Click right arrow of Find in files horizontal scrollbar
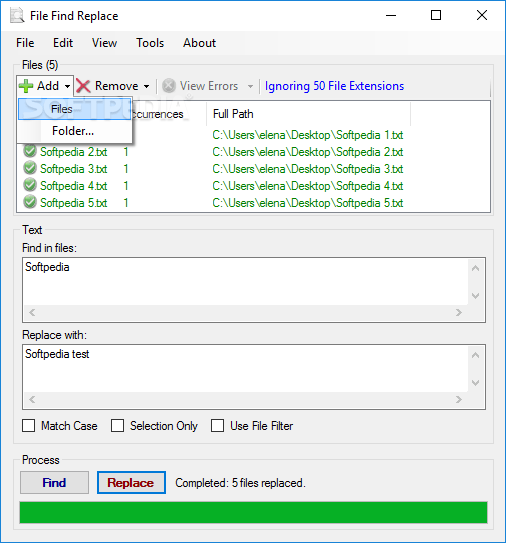The width and height of the screenshot is (506, 543). (x=459, y=312)
